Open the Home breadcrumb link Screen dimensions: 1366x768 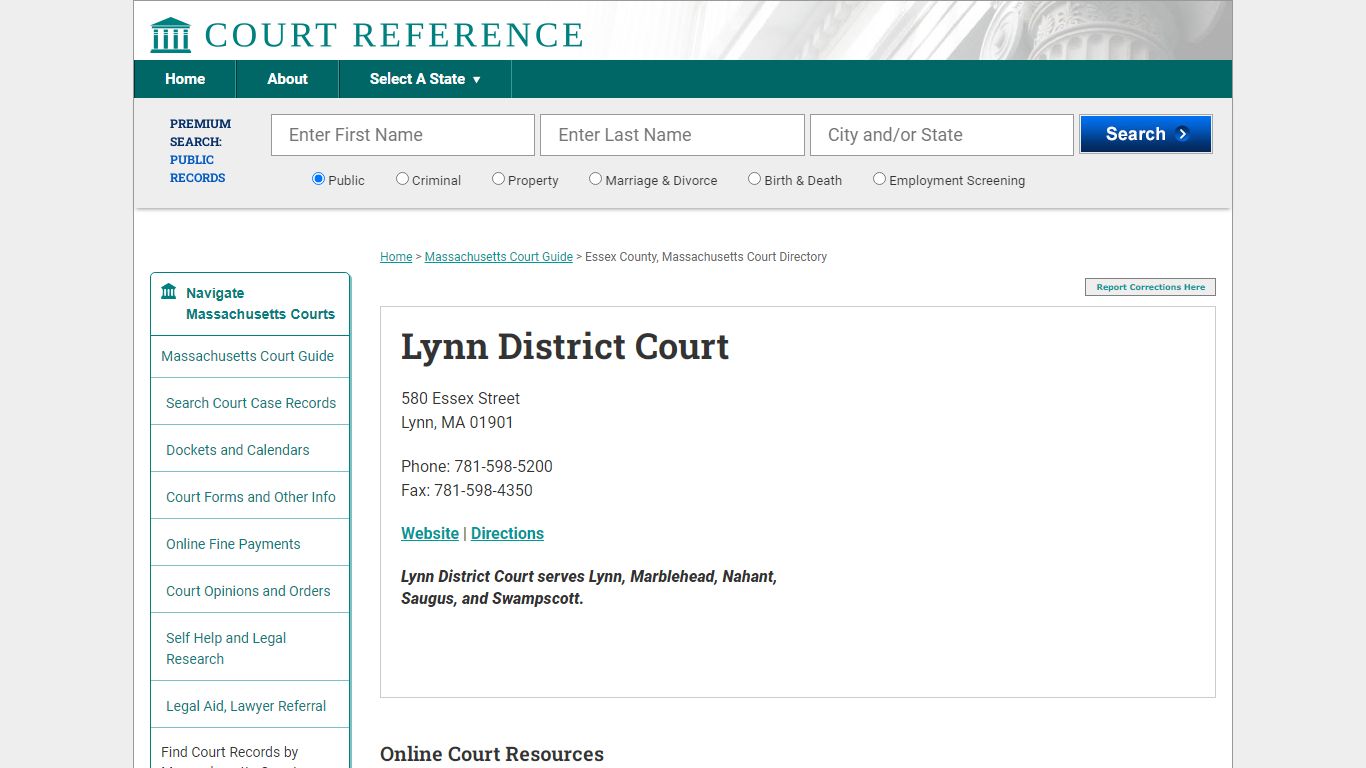[396, 257]
